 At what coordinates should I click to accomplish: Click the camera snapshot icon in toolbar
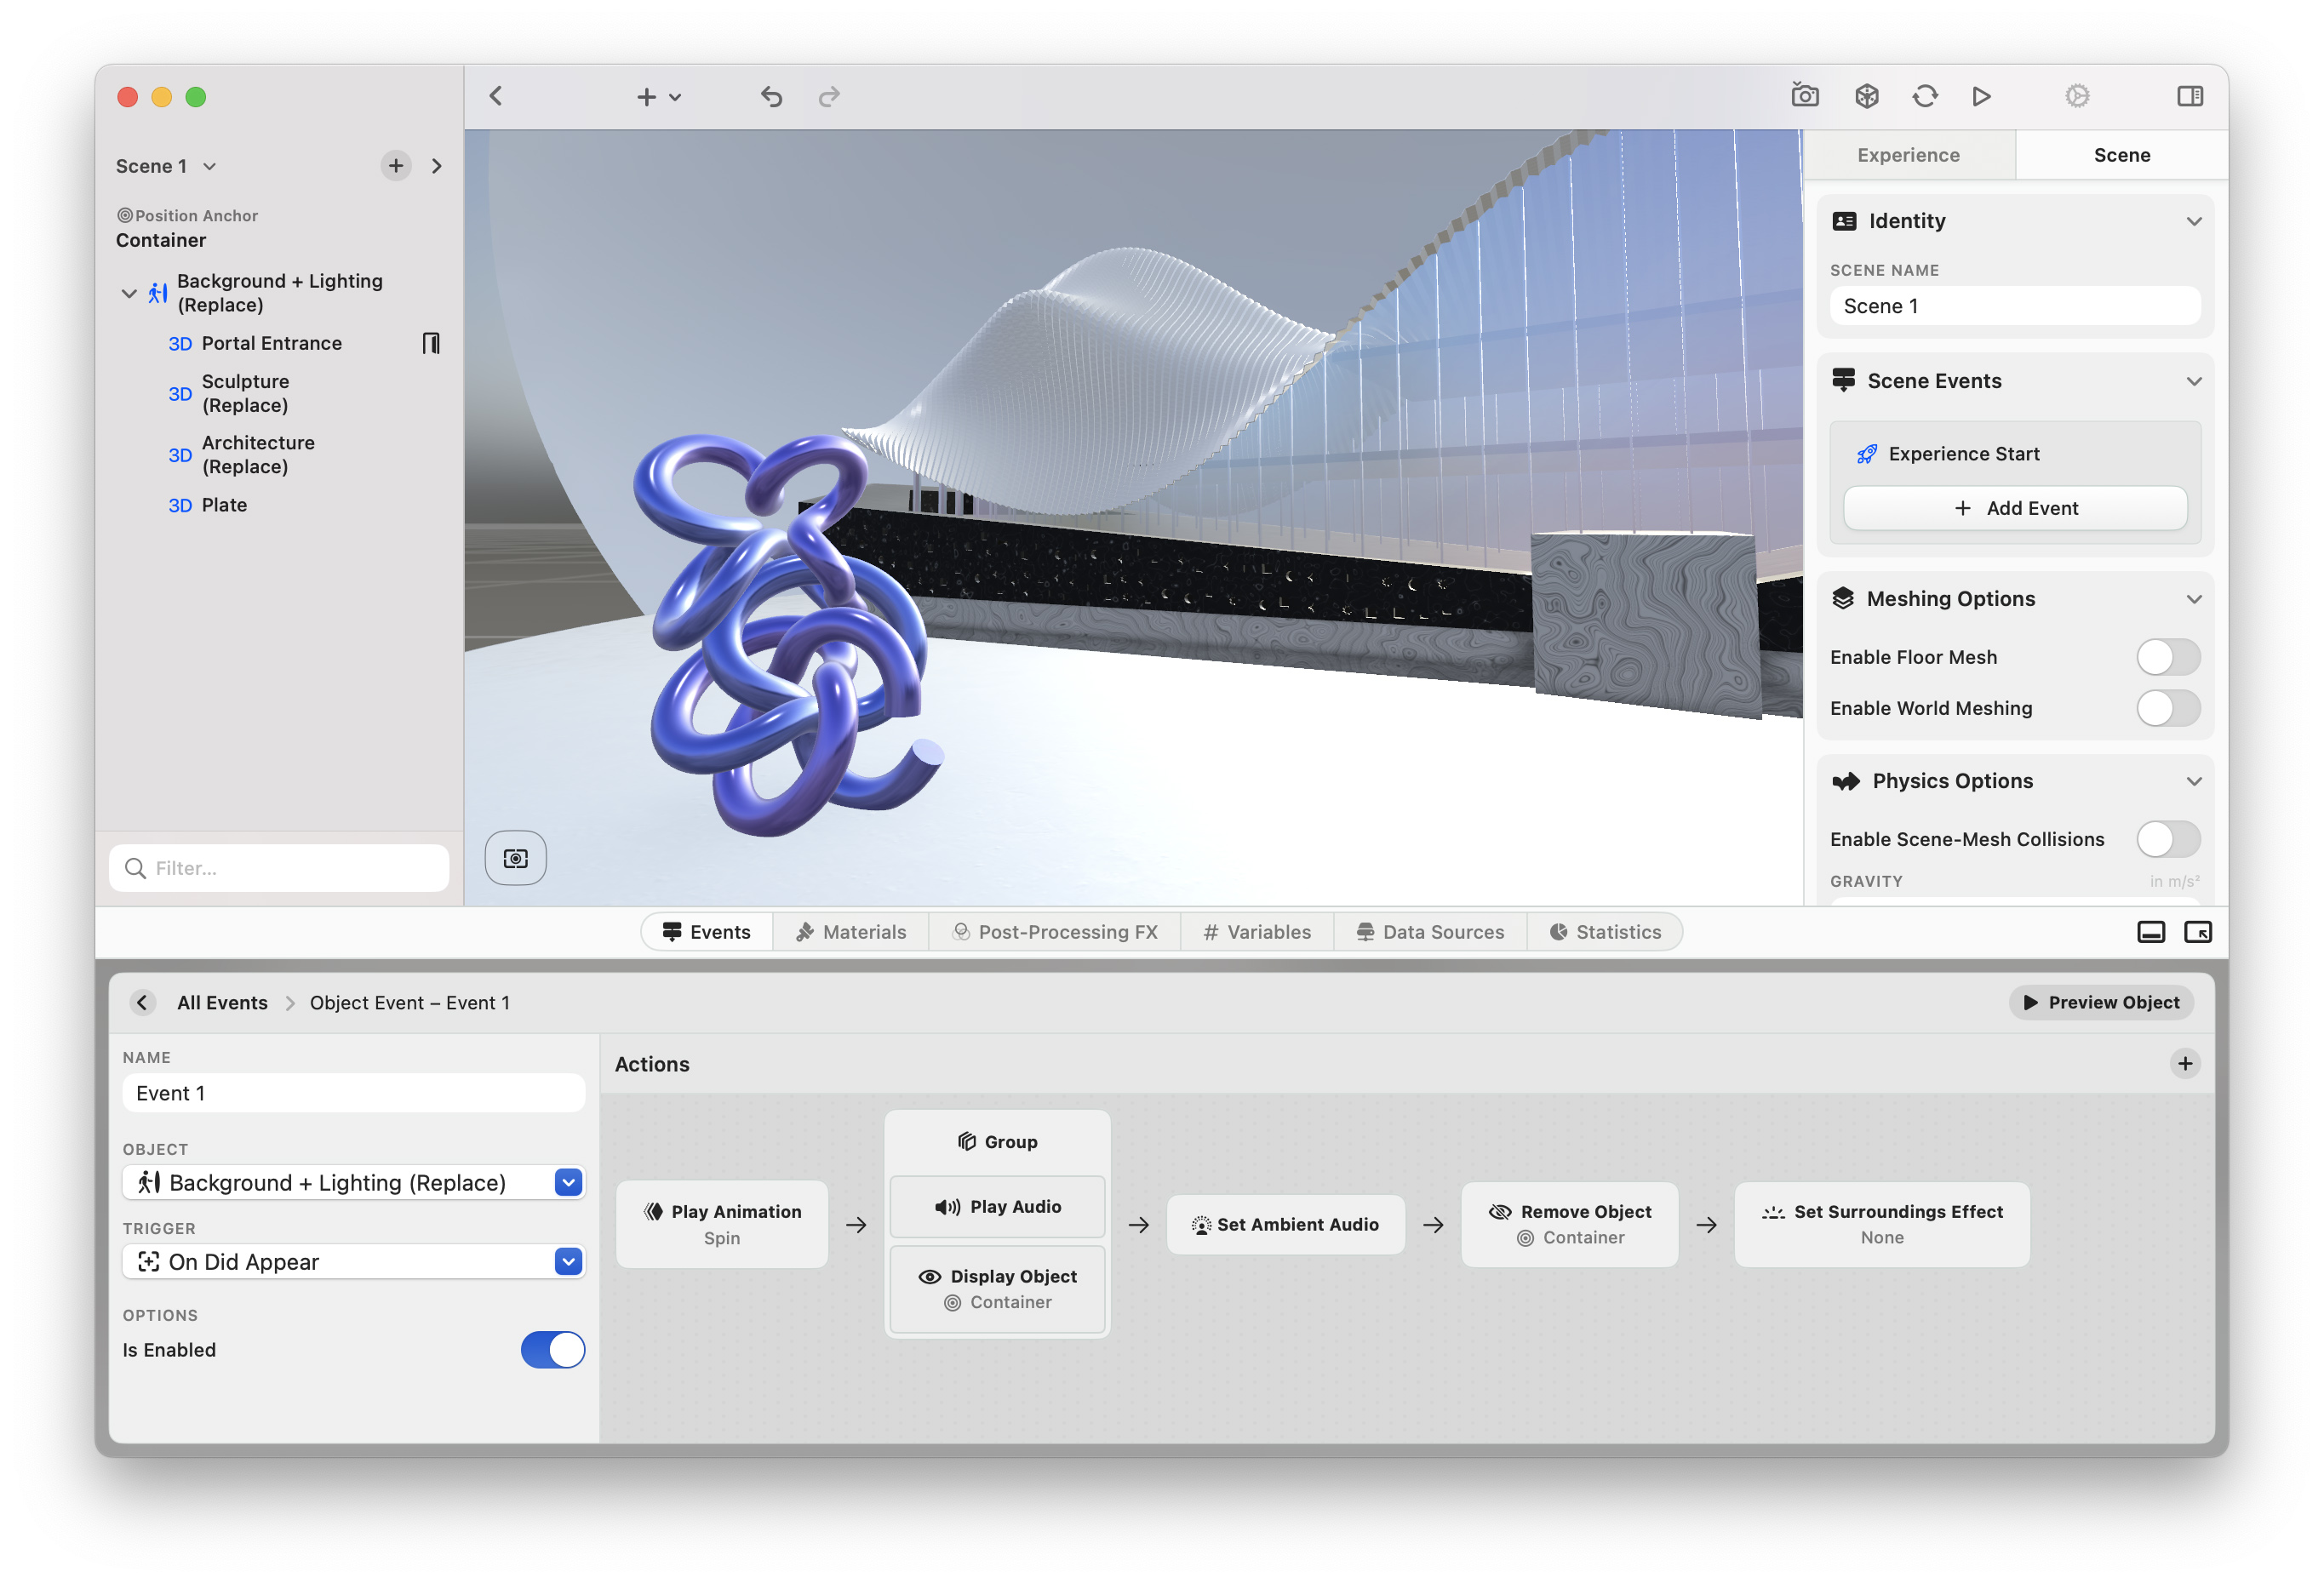coord(1804,96)
